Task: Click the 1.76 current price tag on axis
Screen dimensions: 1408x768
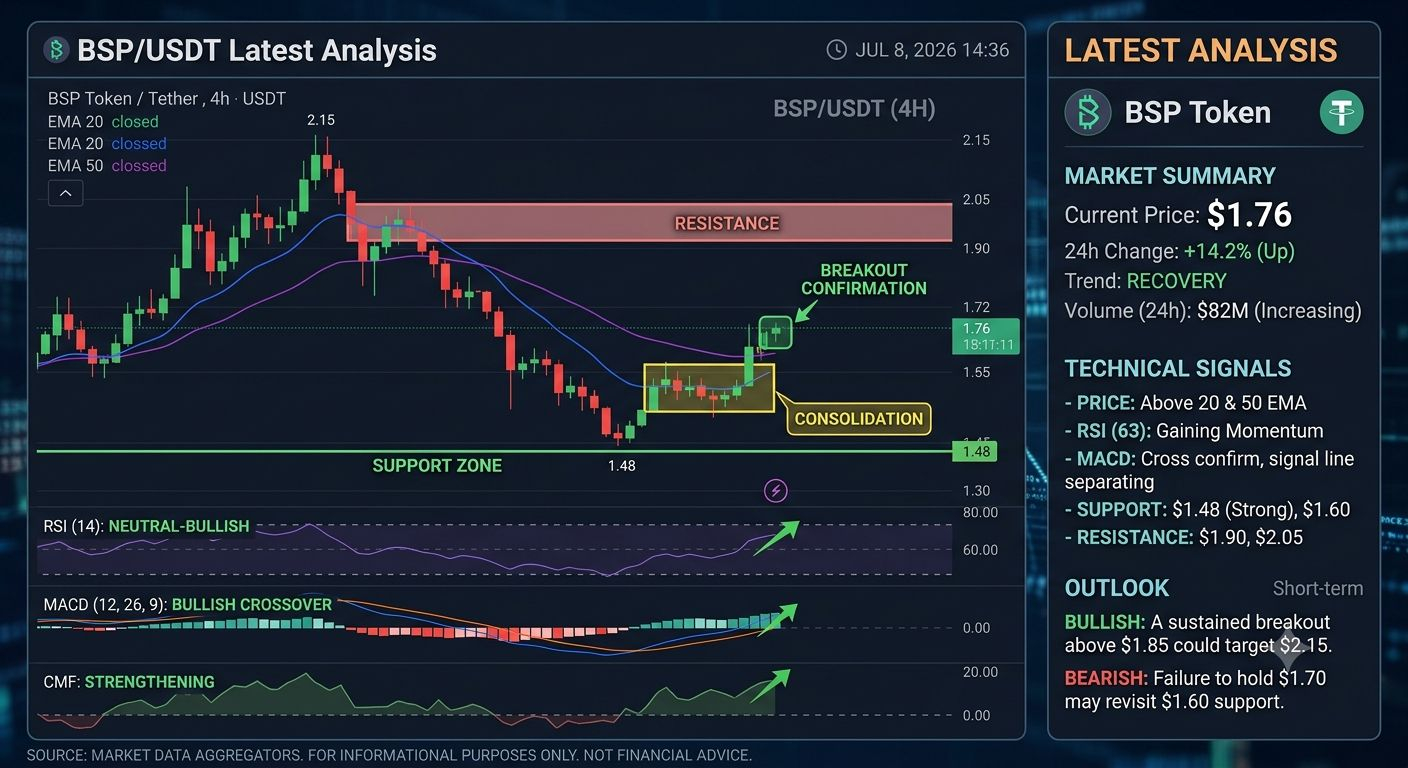Action: pos(985,336)
